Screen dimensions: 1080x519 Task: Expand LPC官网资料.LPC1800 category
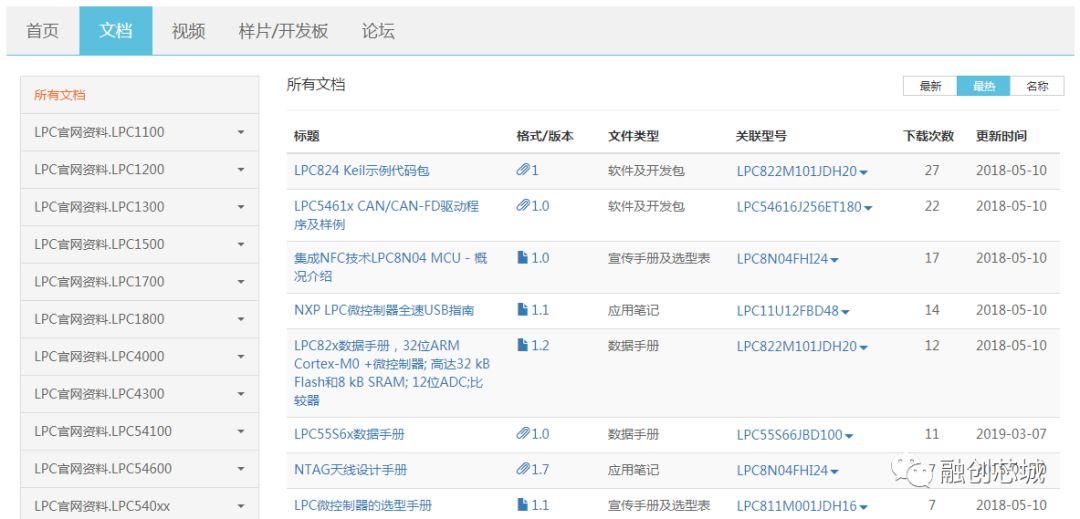(x=140, y=319)
